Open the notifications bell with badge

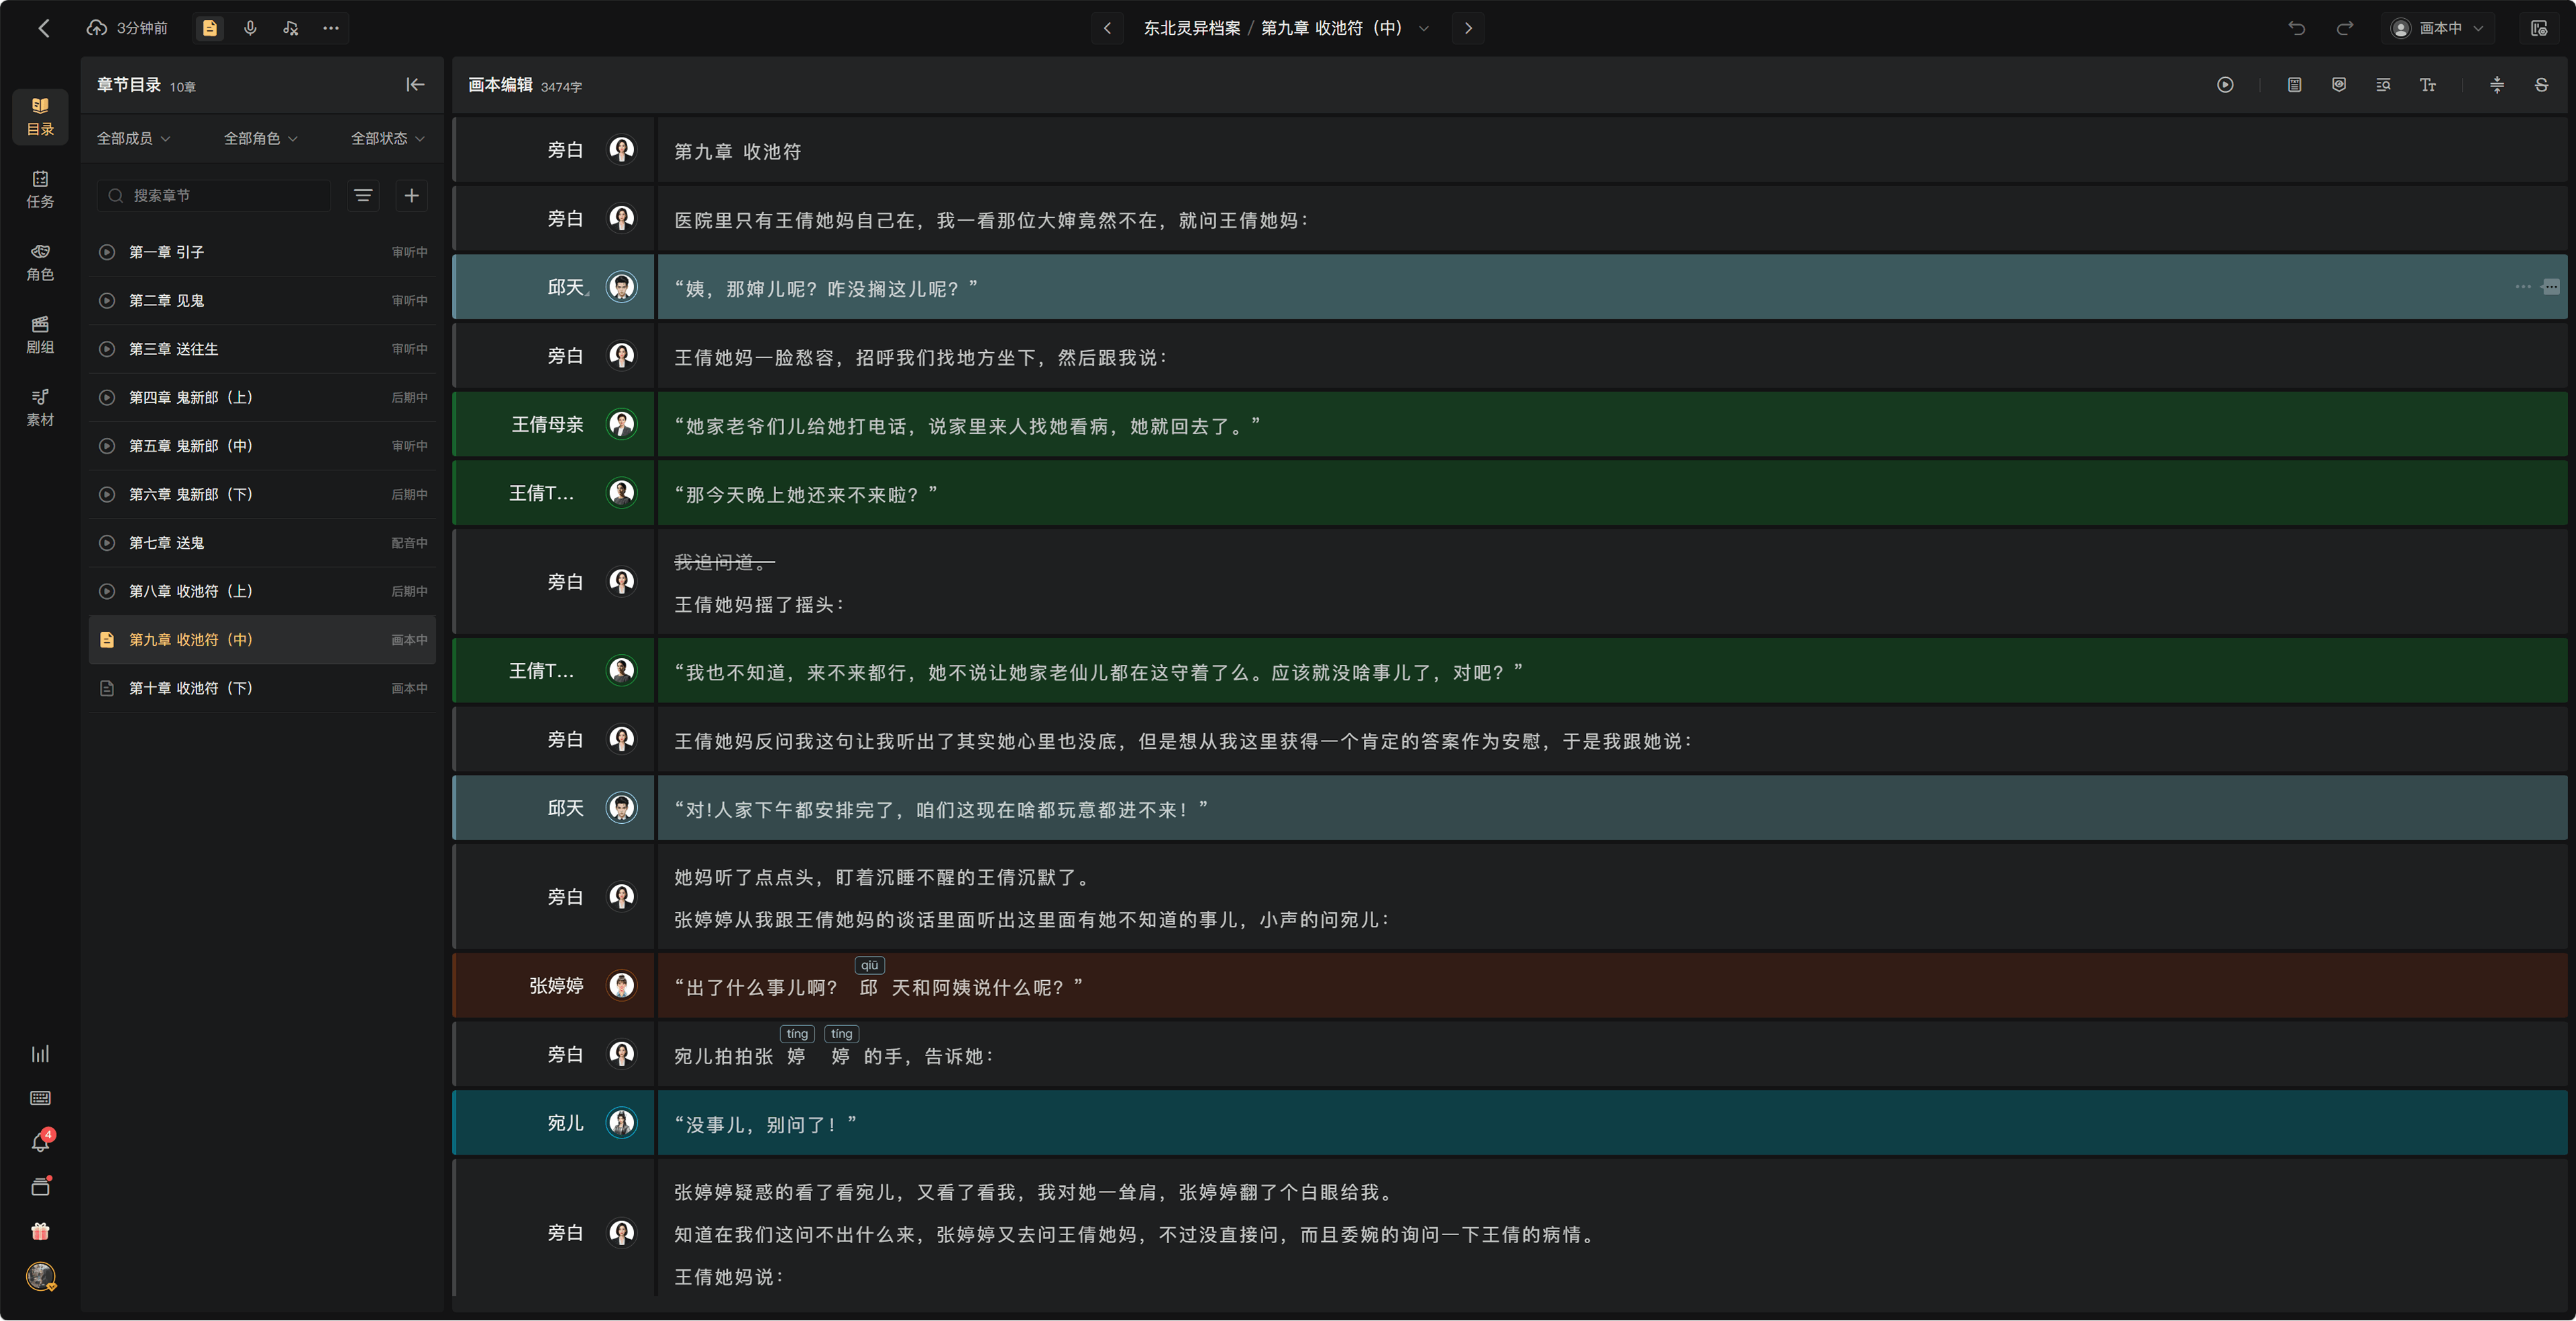pyautogui.click(x=40, y=1142)
